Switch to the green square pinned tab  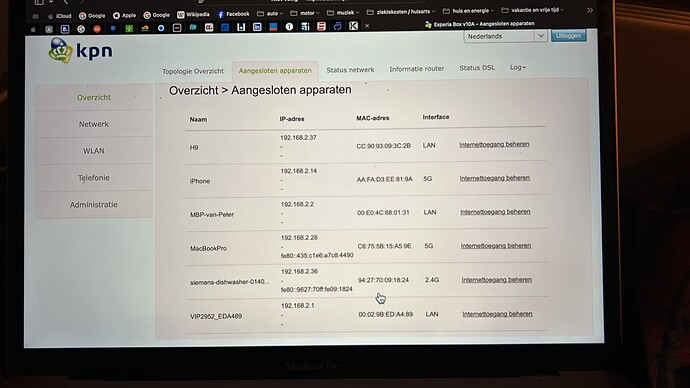129,29
